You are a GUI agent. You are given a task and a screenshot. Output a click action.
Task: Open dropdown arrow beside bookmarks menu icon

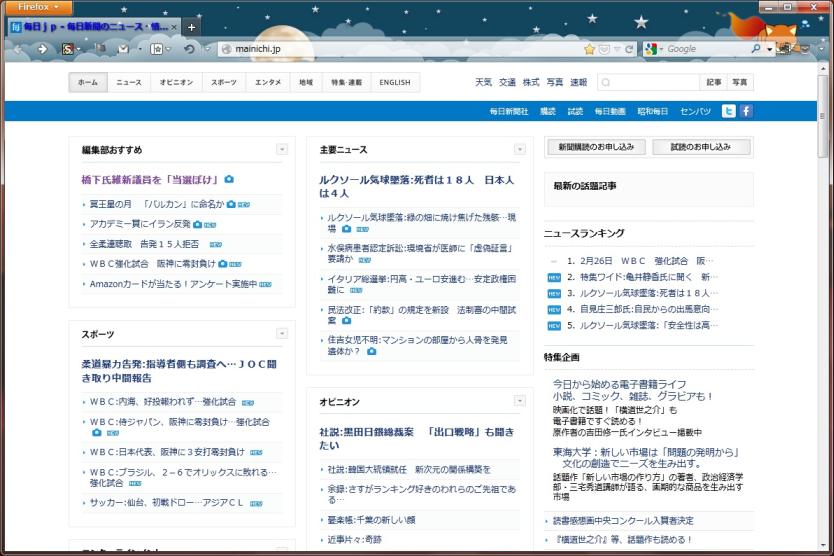pyautogui.click(x=168, y=49)
